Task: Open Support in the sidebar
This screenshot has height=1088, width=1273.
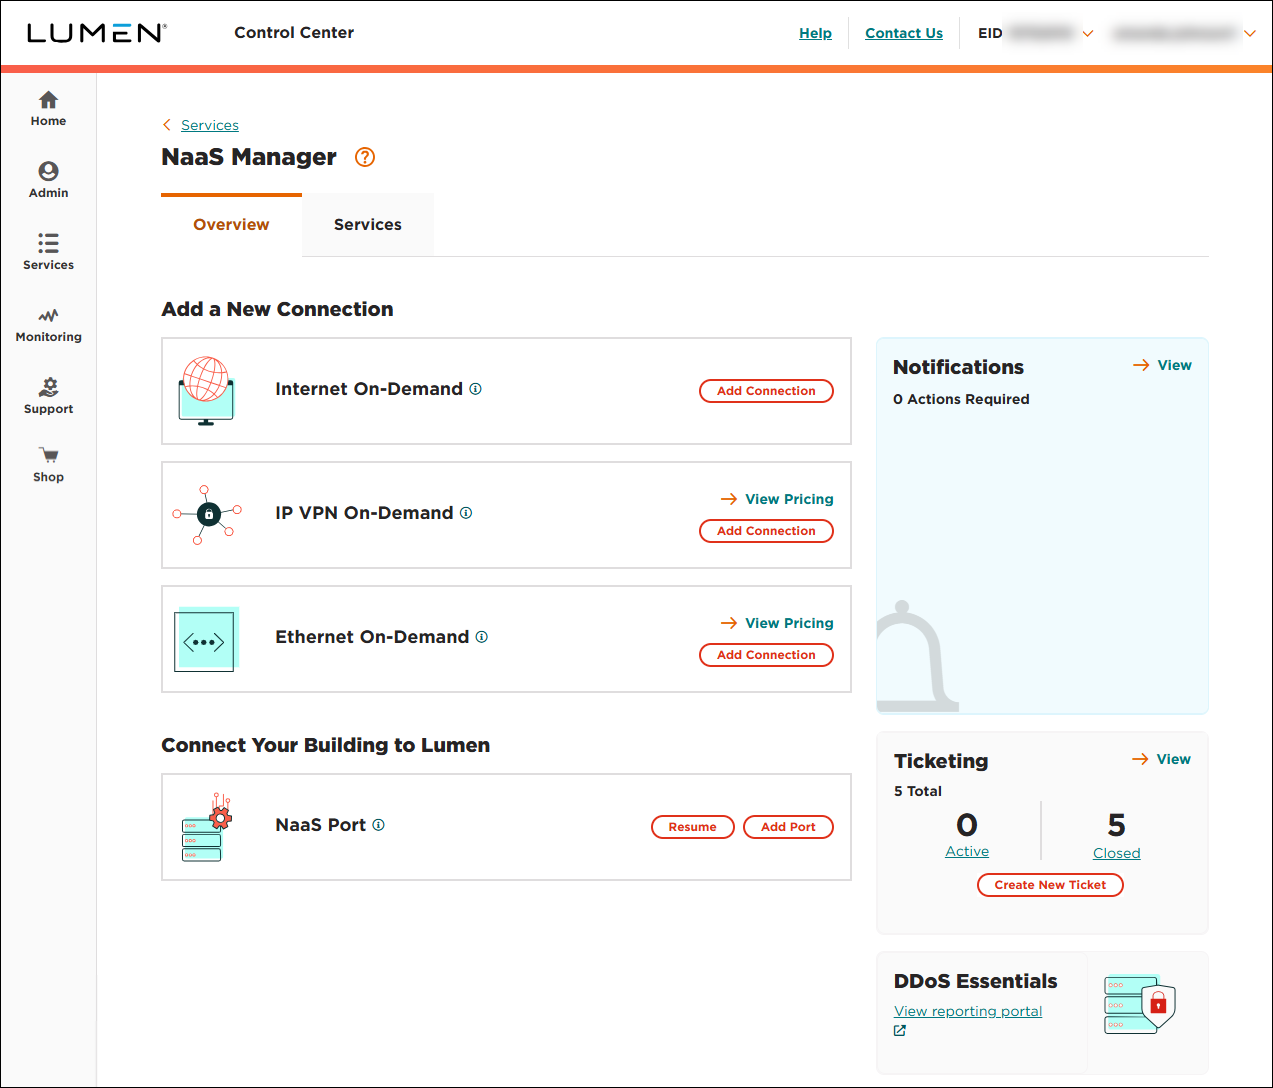Action: pos(48,397)
